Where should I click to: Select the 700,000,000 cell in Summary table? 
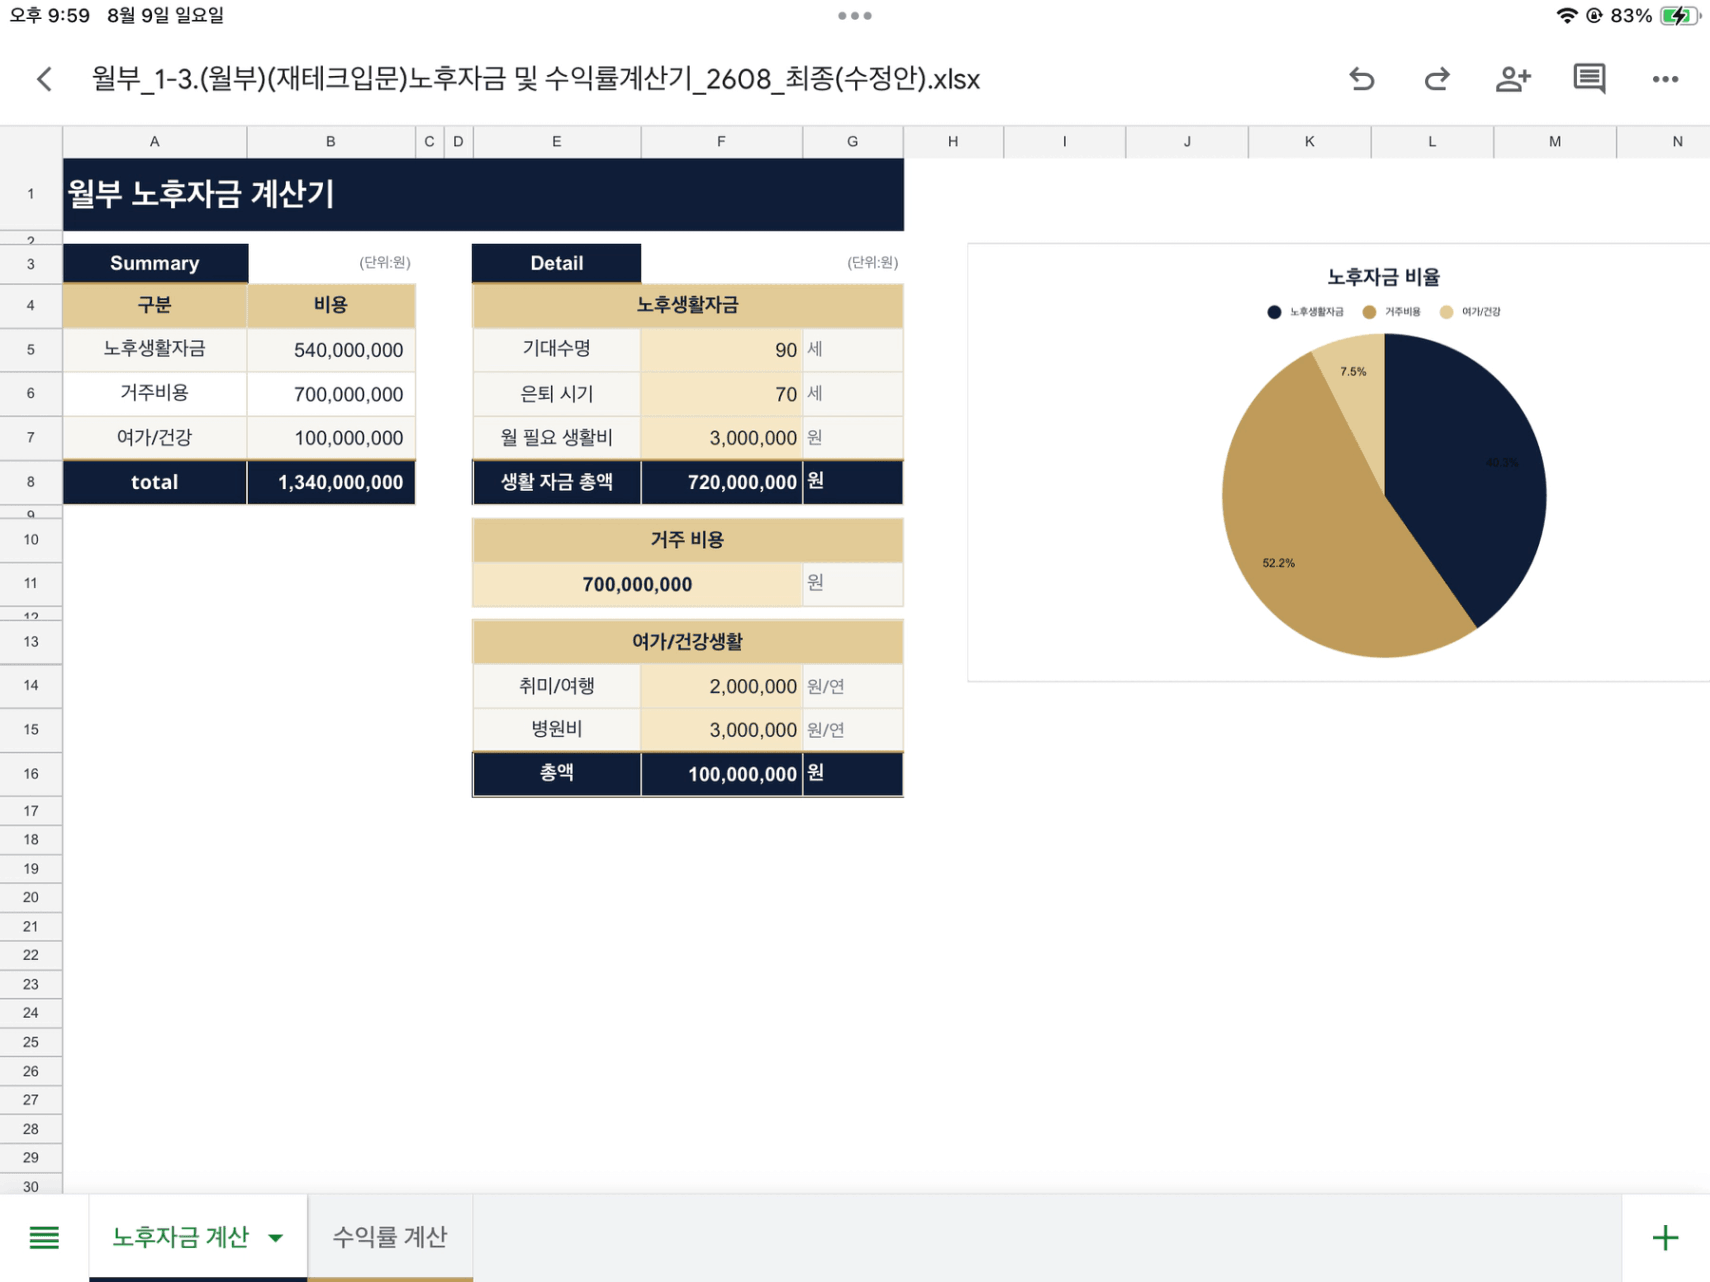[331, 394]
